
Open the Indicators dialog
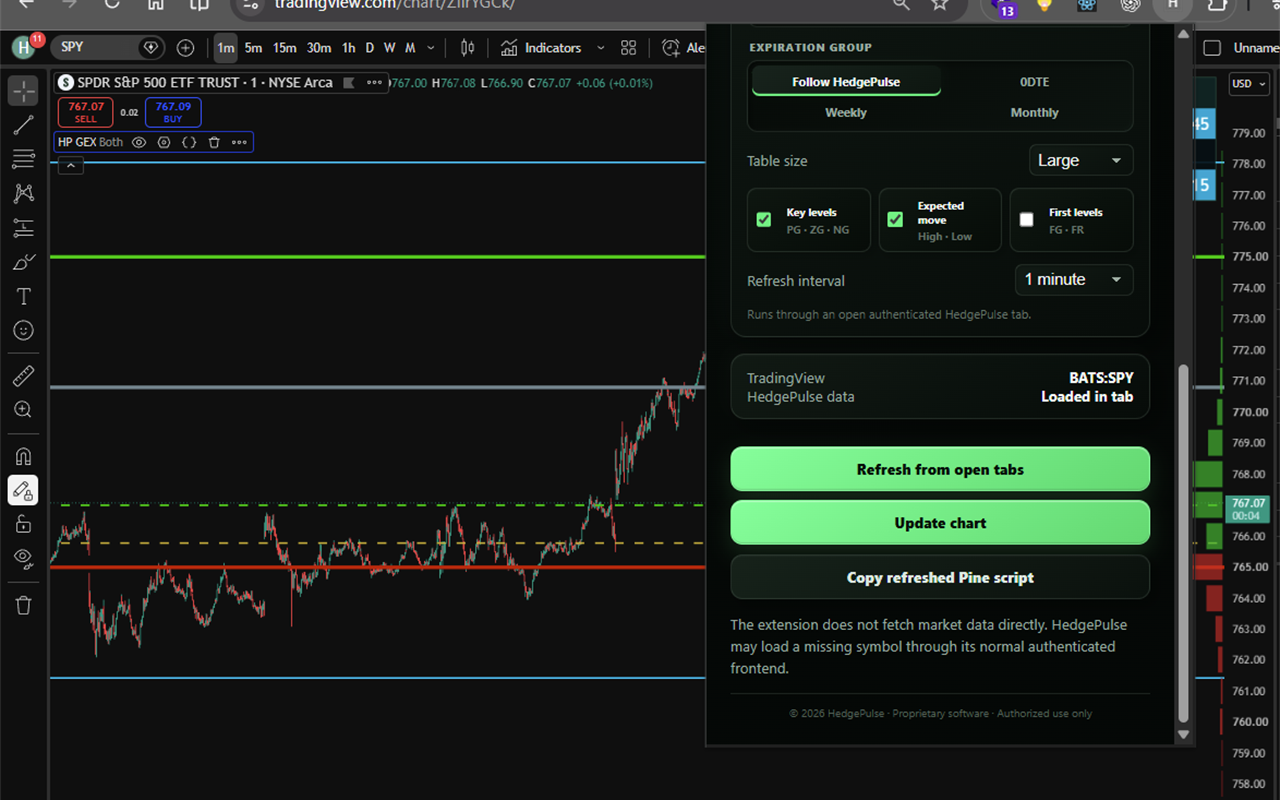[541, 48]
